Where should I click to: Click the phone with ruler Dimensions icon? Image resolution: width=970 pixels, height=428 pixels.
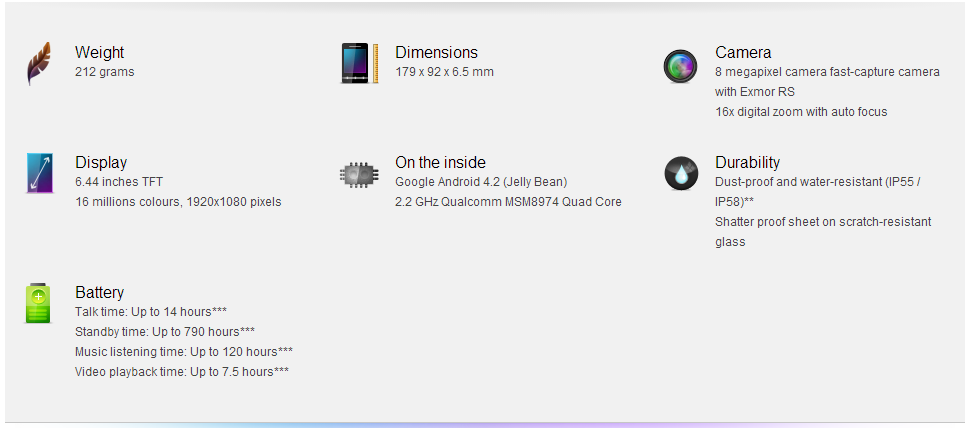click(x=359, y=64)
